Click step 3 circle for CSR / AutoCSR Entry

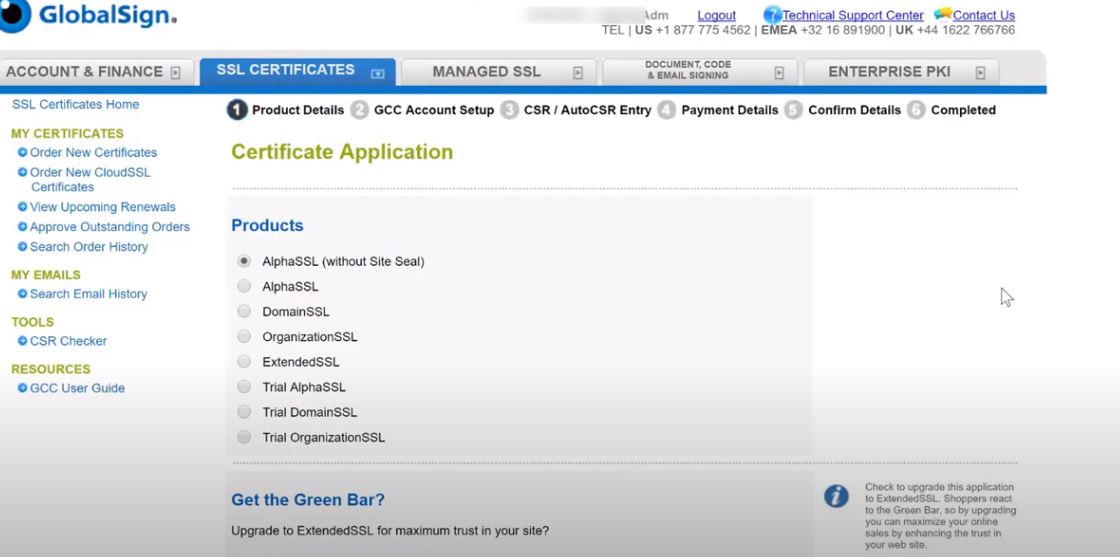(x=509, y=110)
